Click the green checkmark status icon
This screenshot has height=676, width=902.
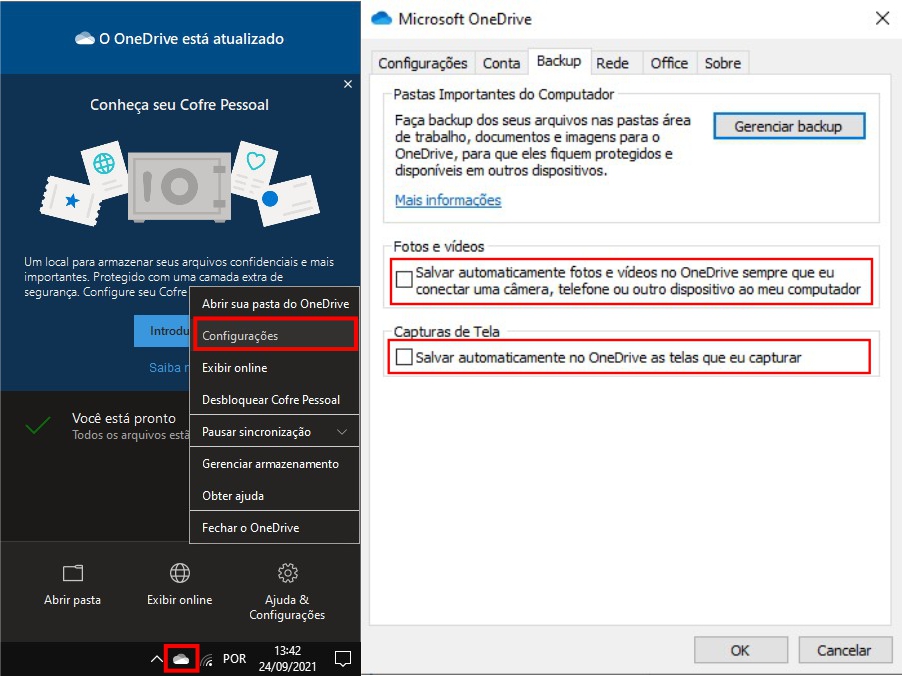38,425
